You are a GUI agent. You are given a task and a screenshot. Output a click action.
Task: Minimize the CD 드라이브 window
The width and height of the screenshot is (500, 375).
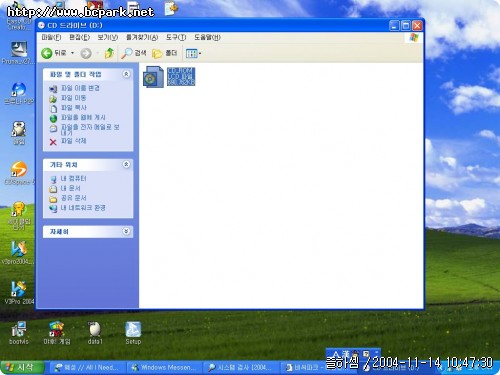[x=394, y=25]
